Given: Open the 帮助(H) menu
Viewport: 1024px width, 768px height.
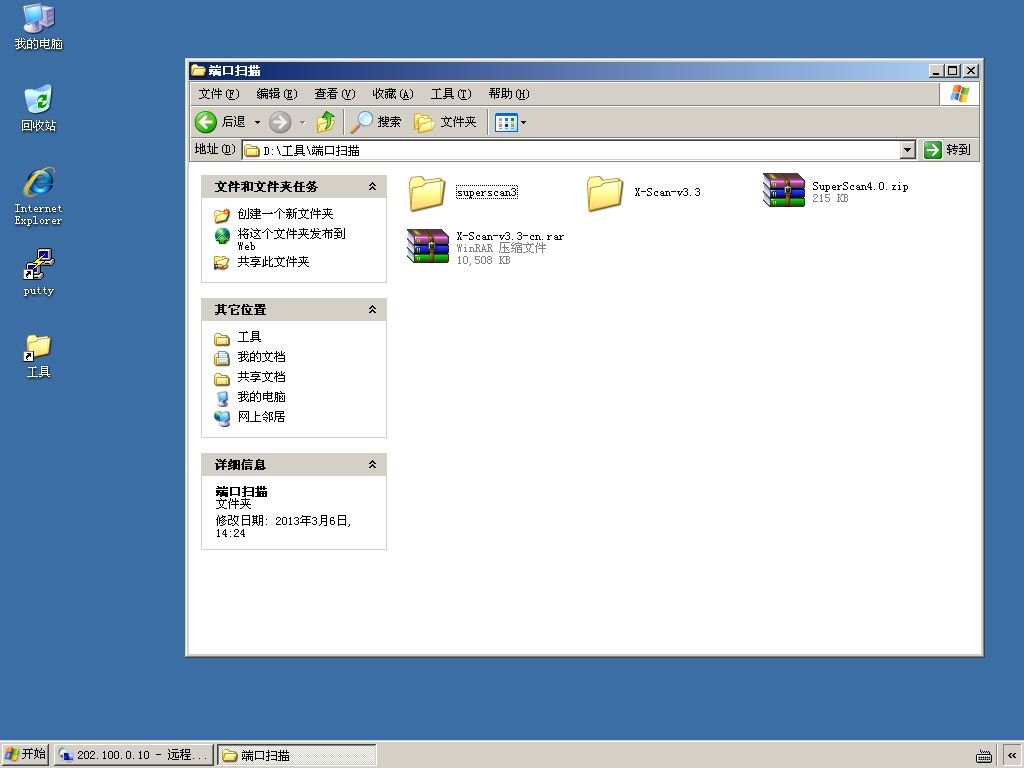Looking at the screenshot, I should pyautogui.click(x=509, y=94).
